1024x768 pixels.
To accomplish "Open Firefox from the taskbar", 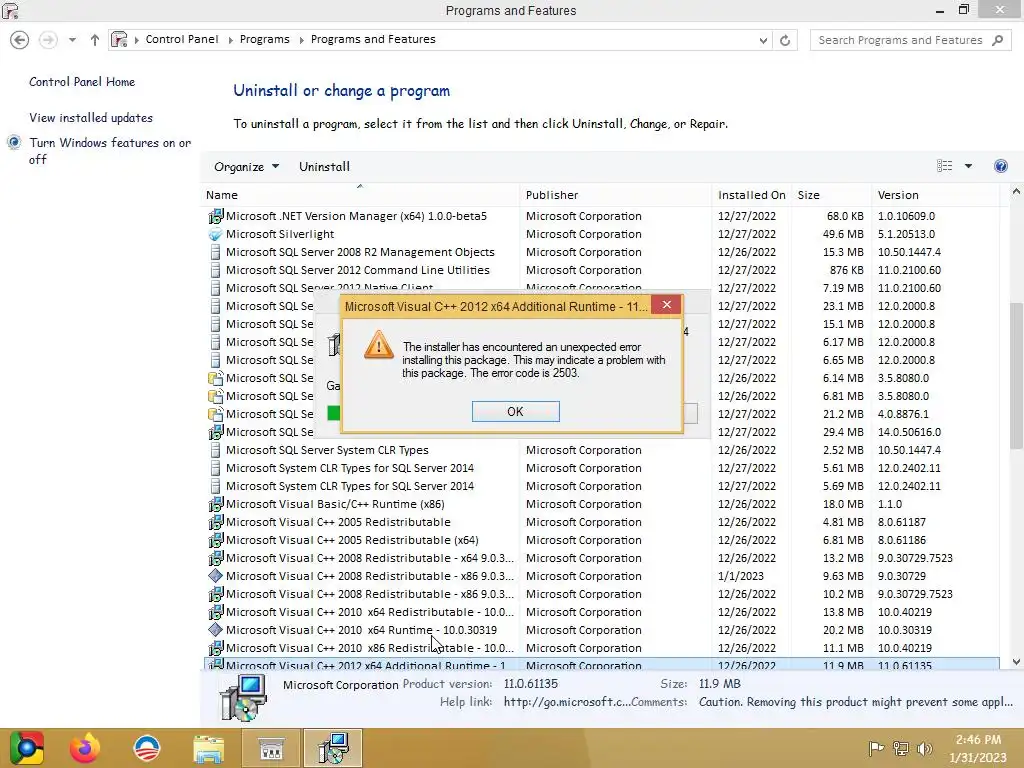I will [x=85, y=748].
